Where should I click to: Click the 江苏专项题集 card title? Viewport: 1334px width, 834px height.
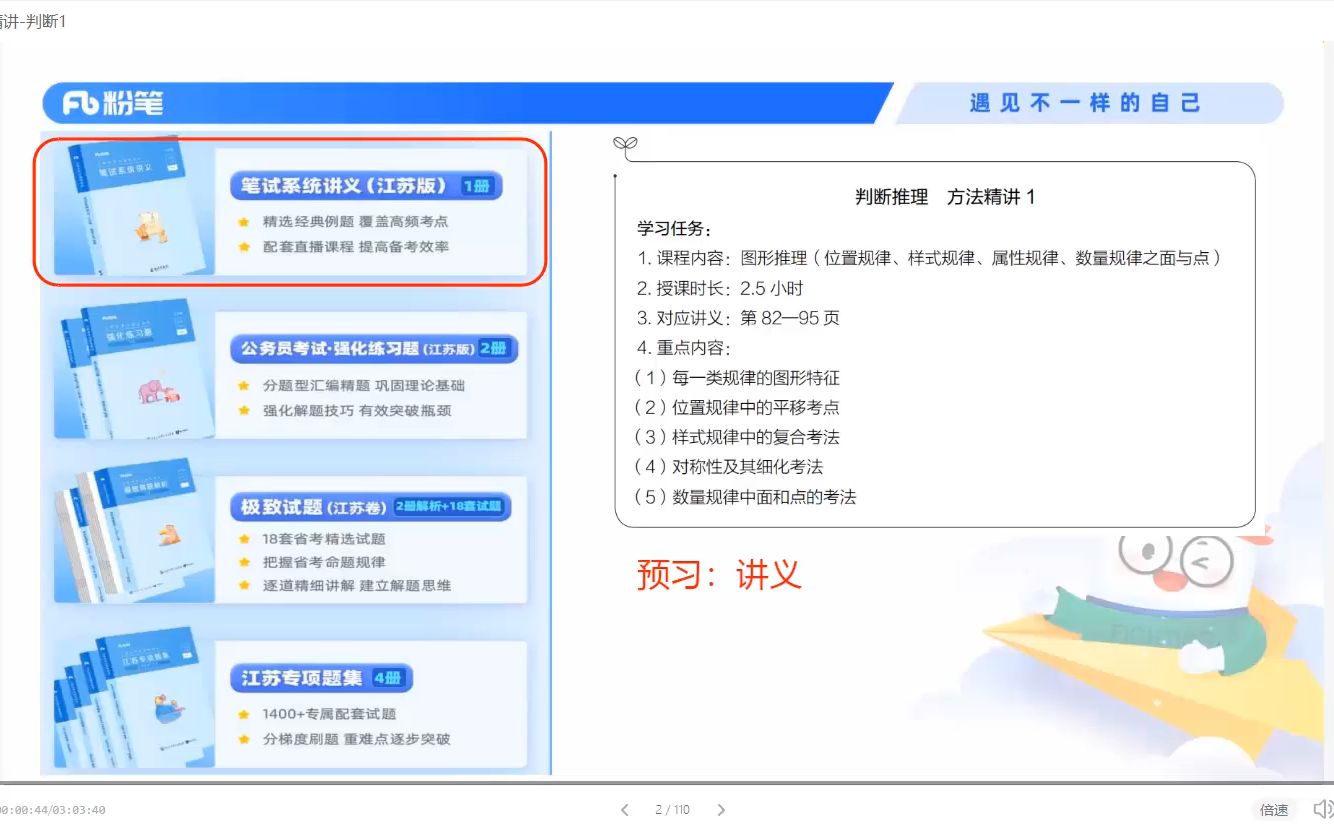302,679
